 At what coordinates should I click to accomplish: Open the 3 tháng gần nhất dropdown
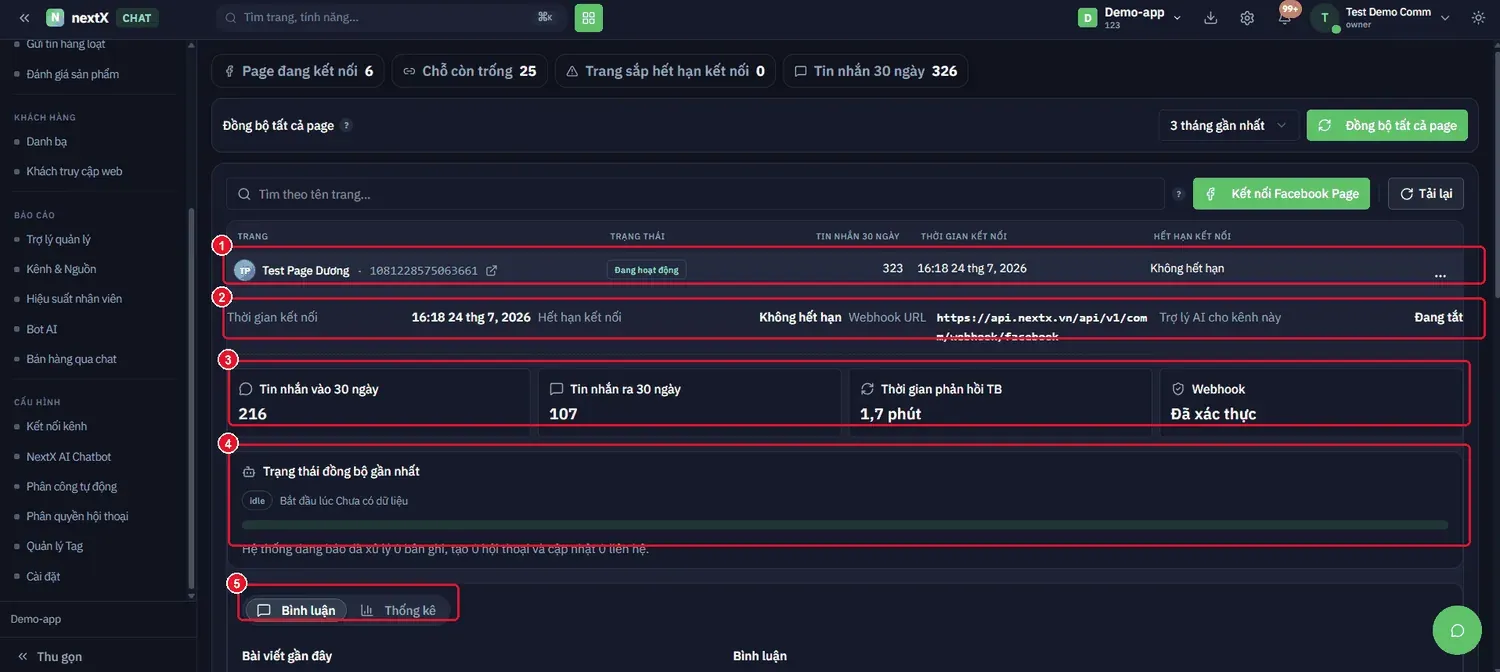[1228, 125]
